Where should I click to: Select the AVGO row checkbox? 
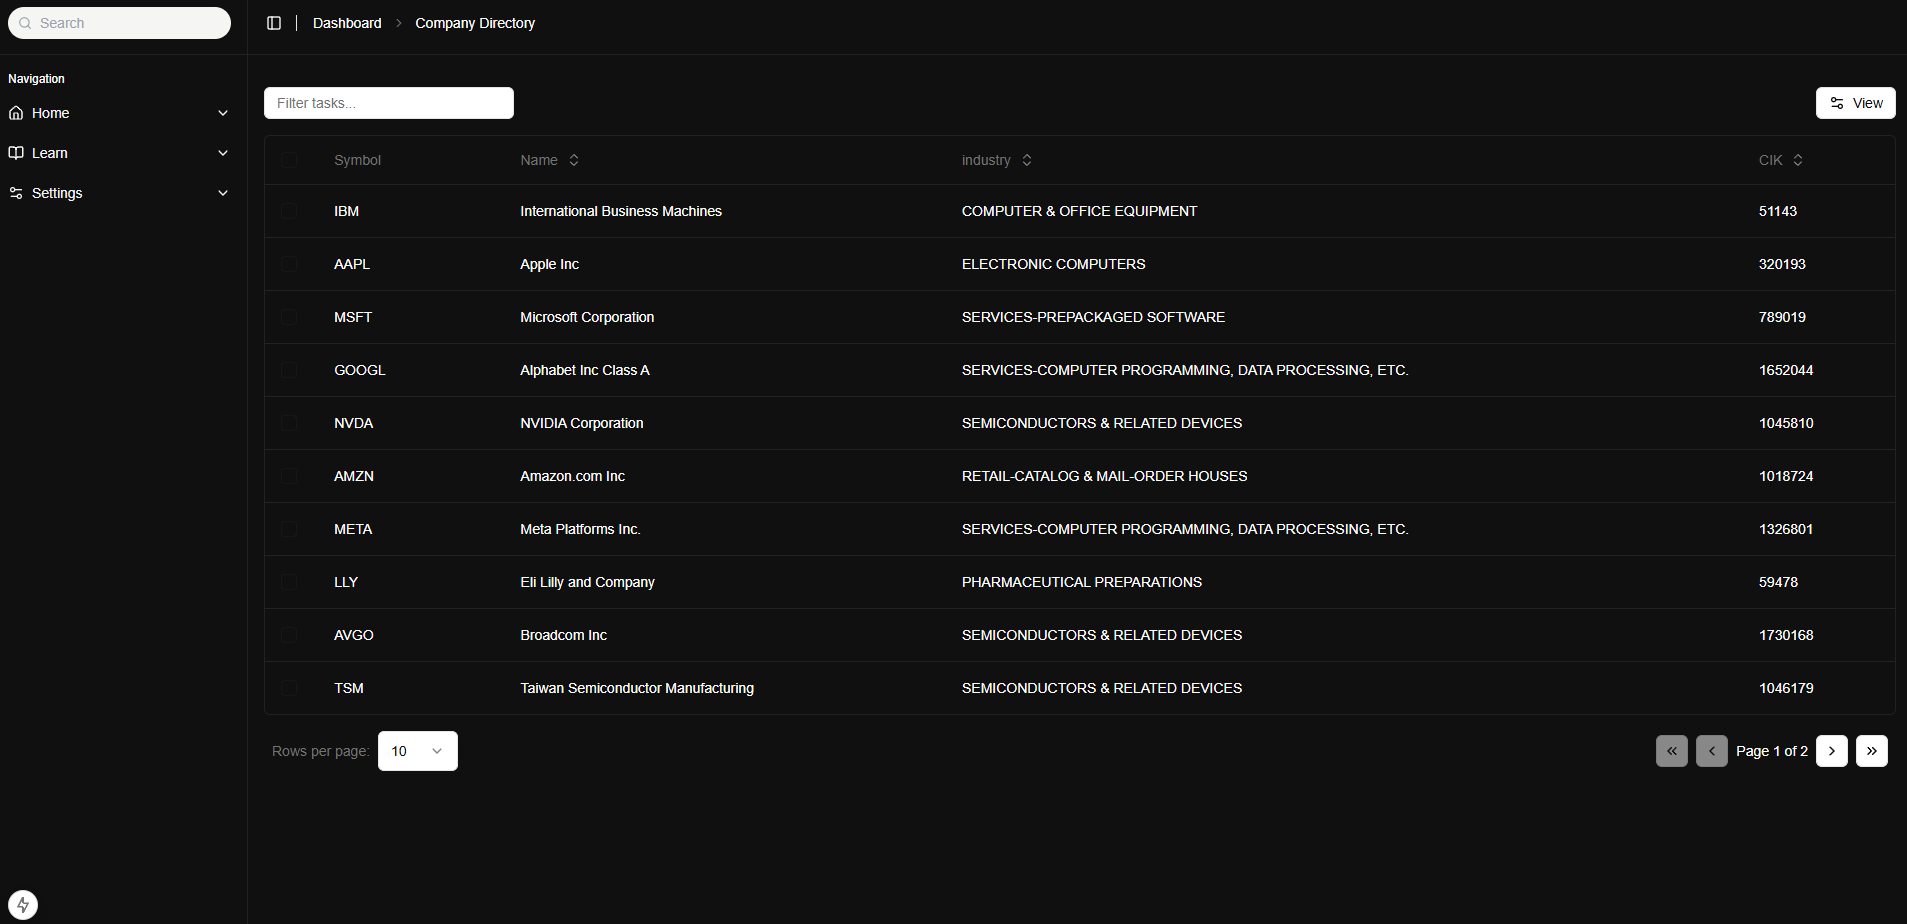(x=289, y=635)
